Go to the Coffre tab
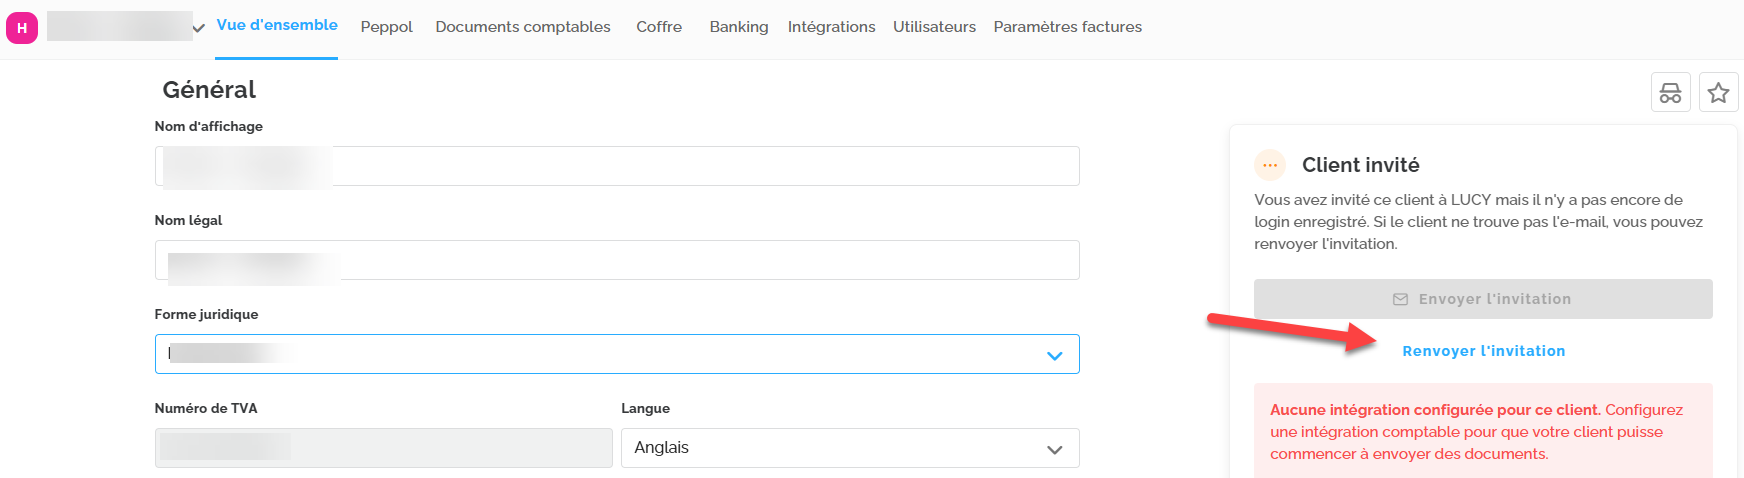The image size is (1744, 478). pyautogui.click(x=659, y=27)
